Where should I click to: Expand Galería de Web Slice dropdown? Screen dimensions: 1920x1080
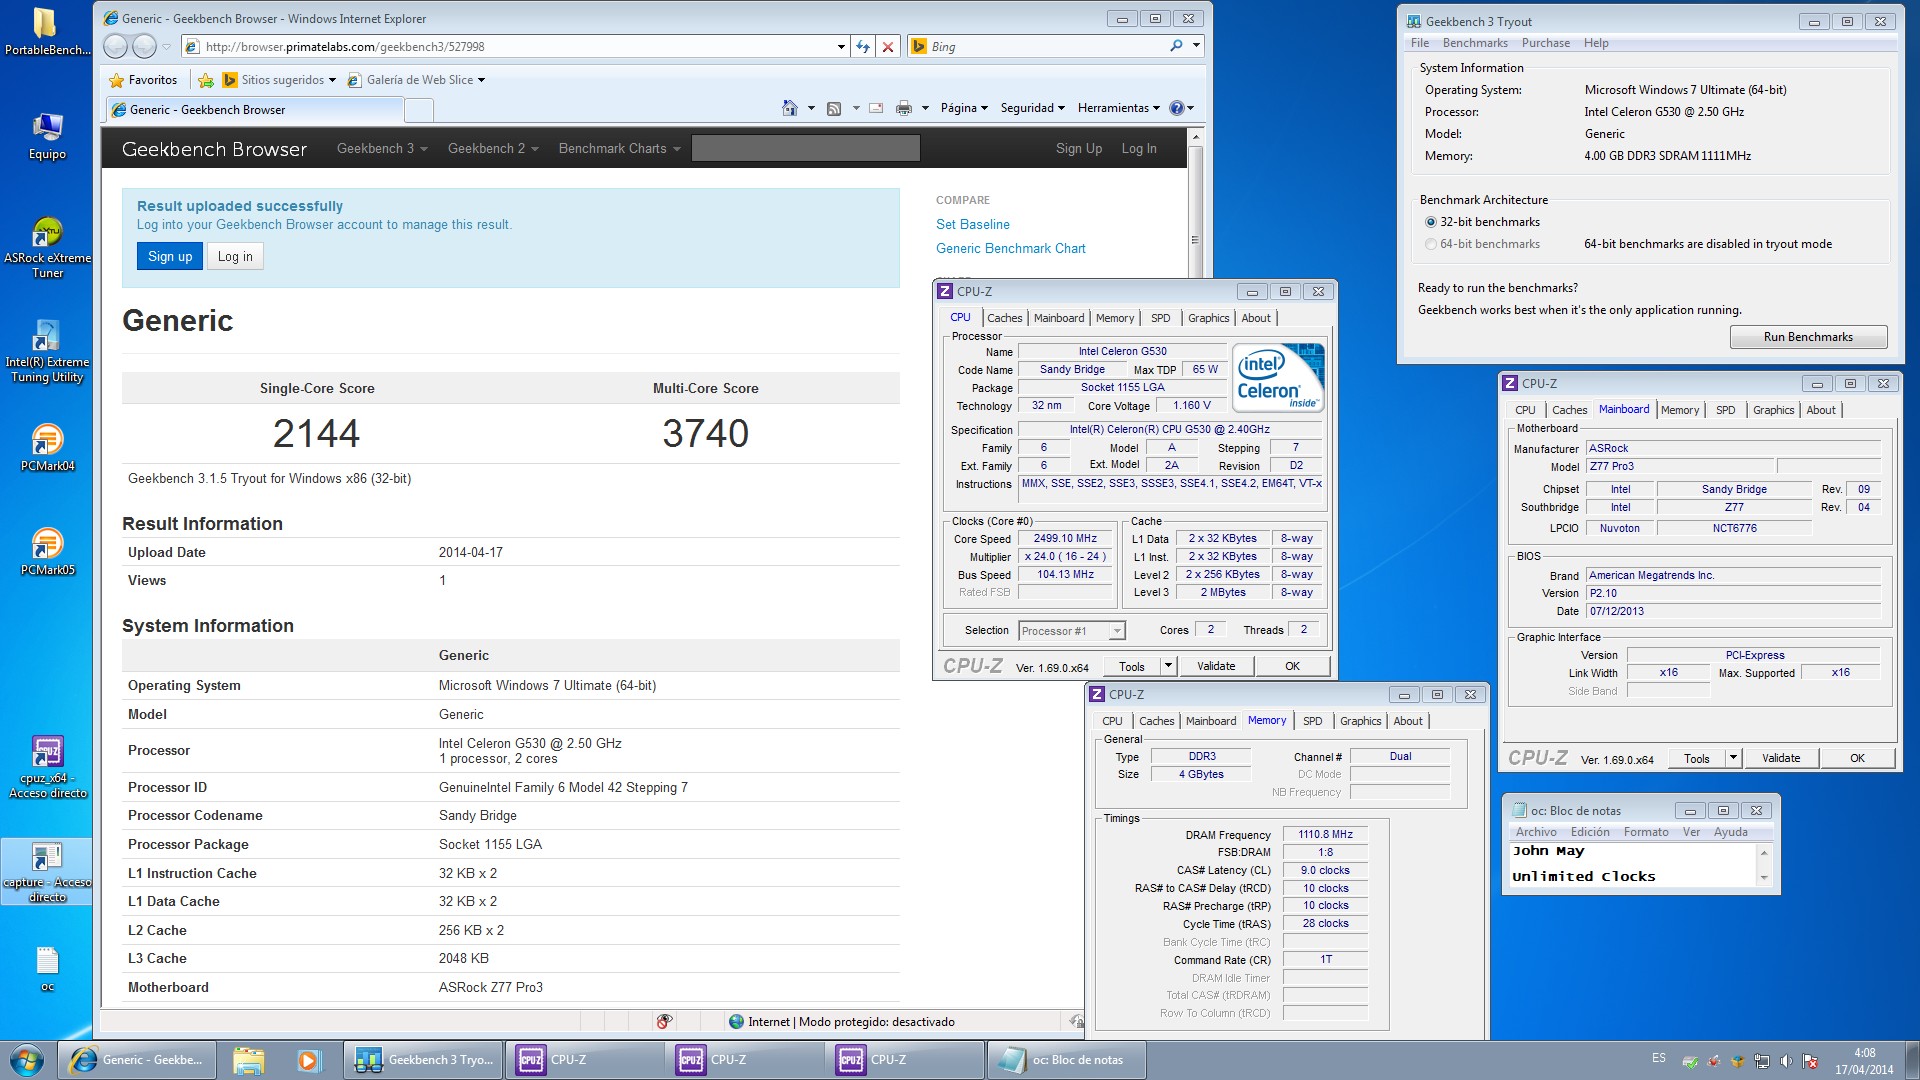coord(481,80)
